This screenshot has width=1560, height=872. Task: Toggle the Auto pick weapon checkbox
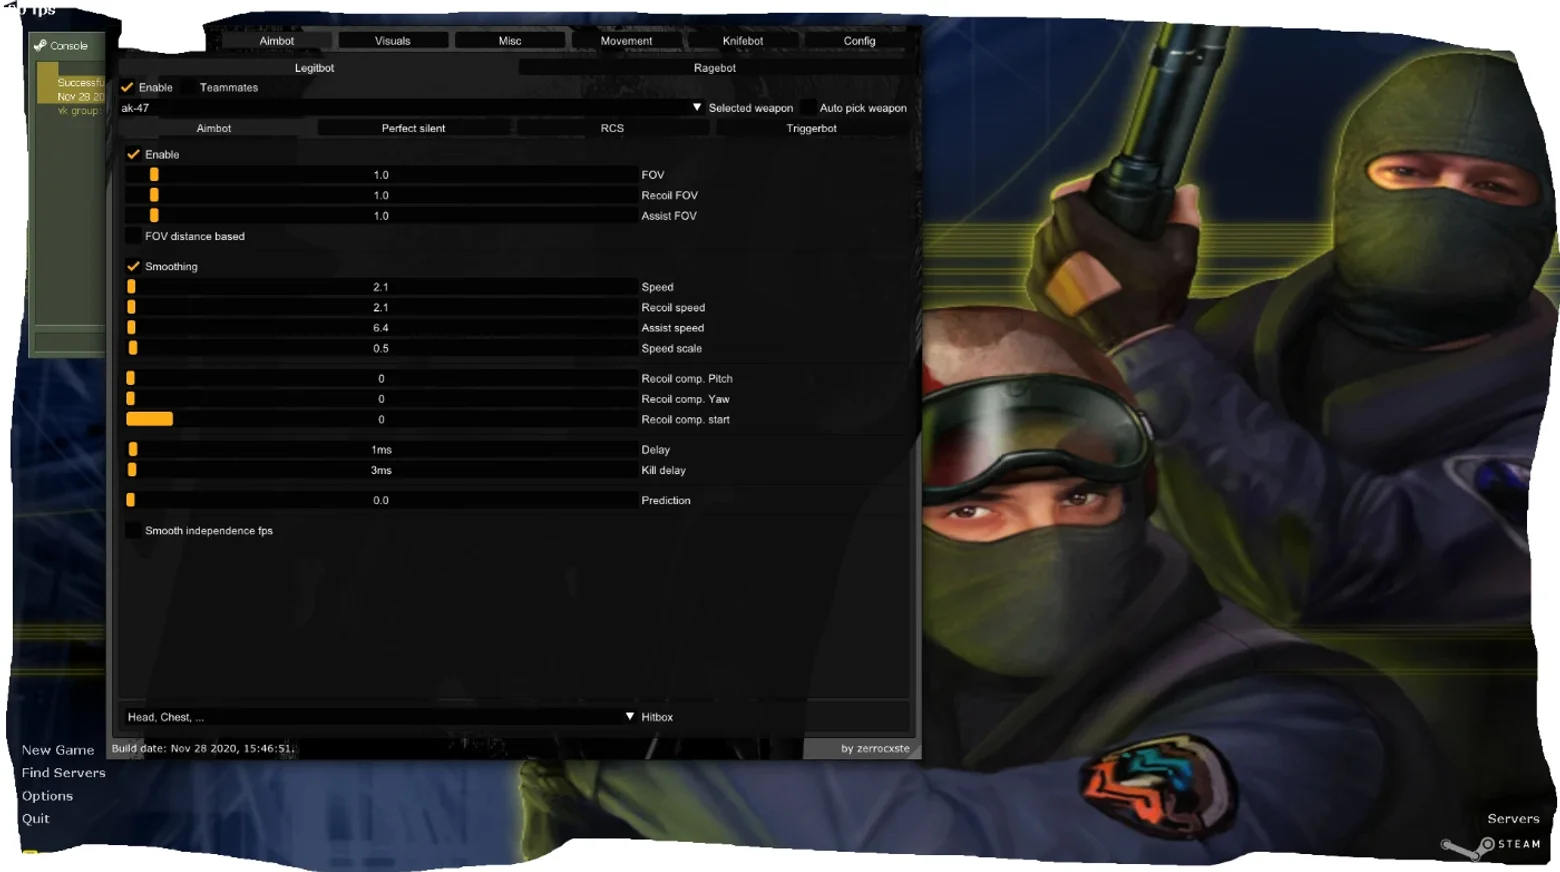click(808, 108)
